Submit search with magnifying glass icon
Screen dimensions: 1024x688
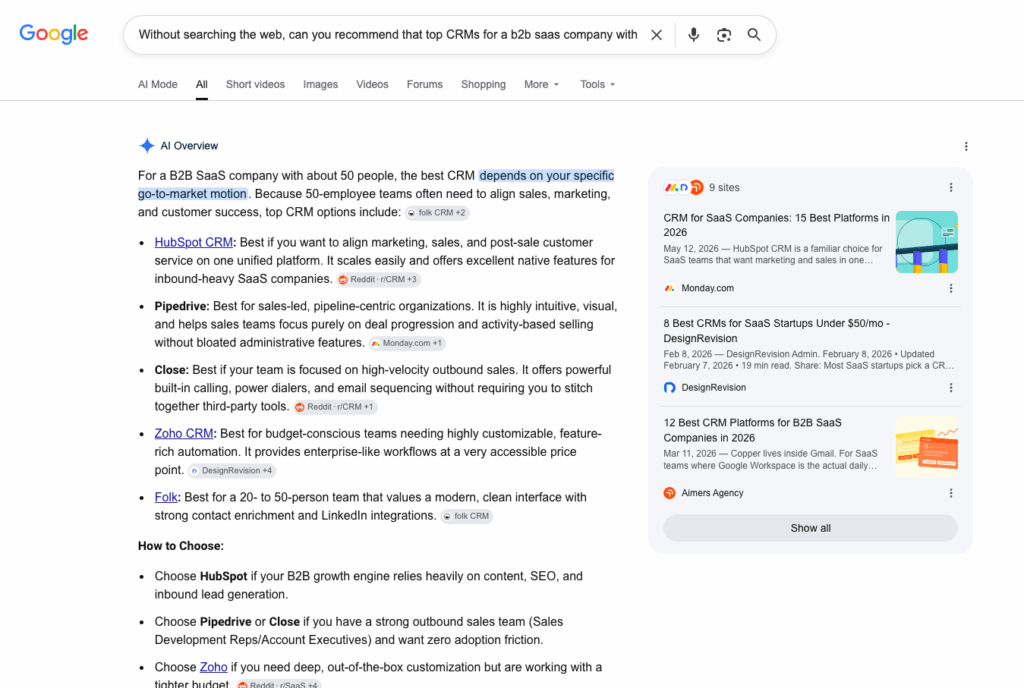pos(754,35)
